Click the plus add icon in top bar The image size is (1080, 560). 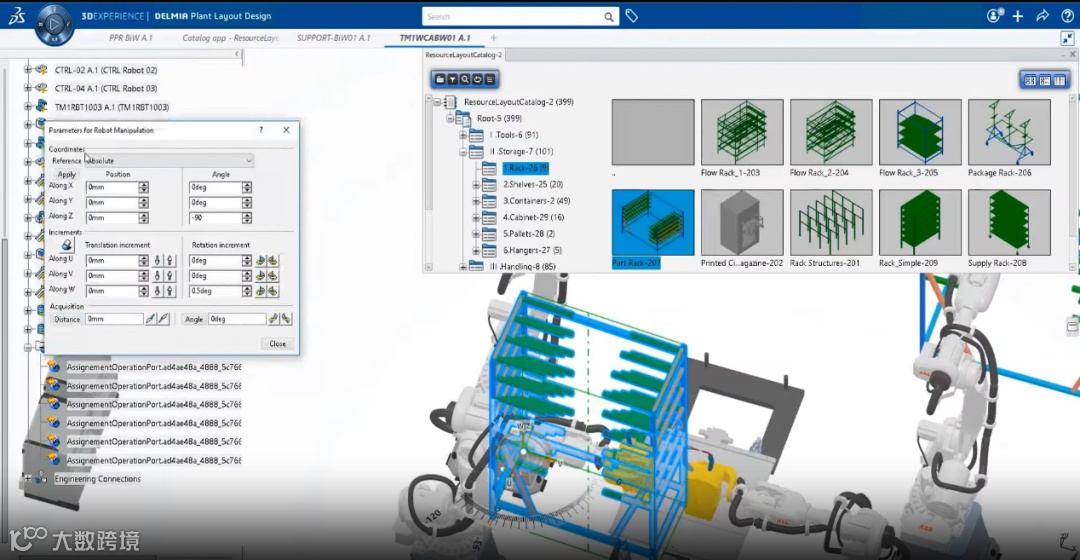point(1018,16)
